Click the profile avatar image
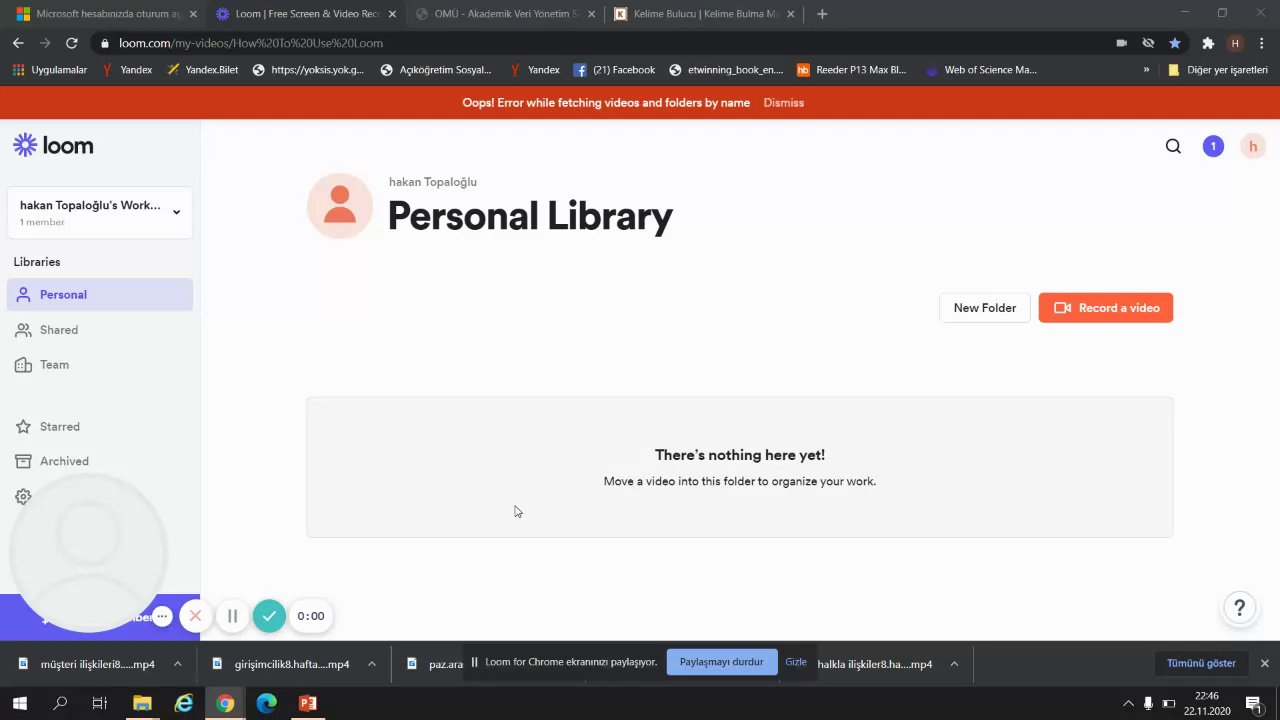Viewport: 1280px width, 720px height. pyautogui.click(x=340, y=205)
